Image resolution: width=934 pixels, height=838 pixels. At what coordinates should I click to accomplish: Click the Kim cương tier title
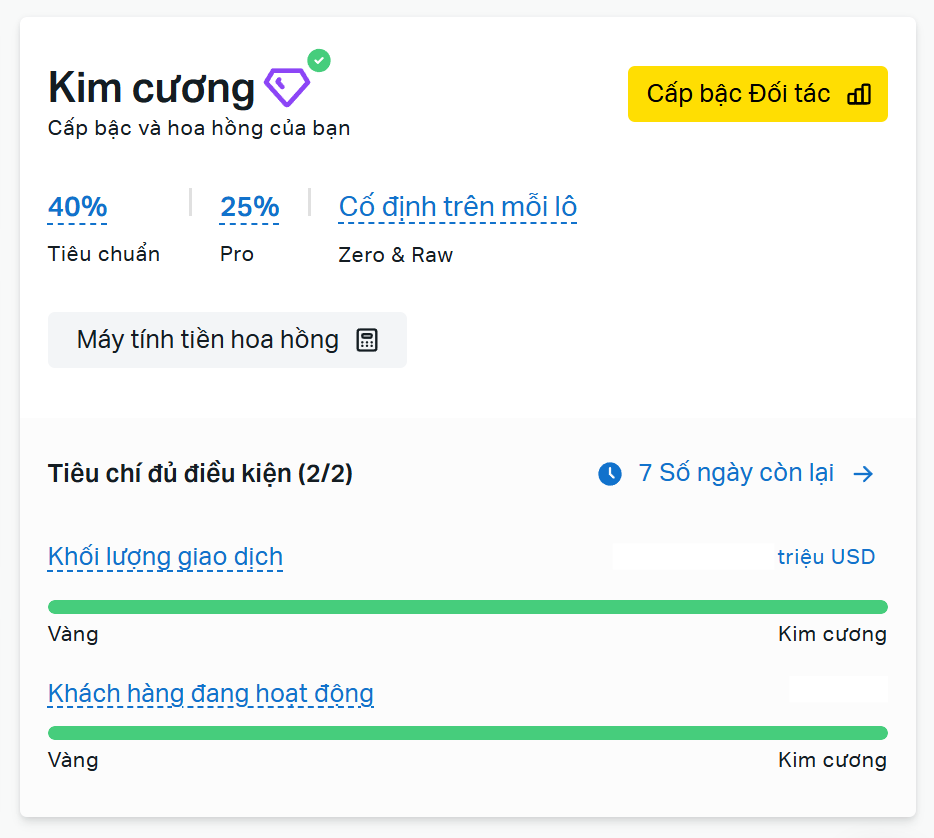click(151, 88)
